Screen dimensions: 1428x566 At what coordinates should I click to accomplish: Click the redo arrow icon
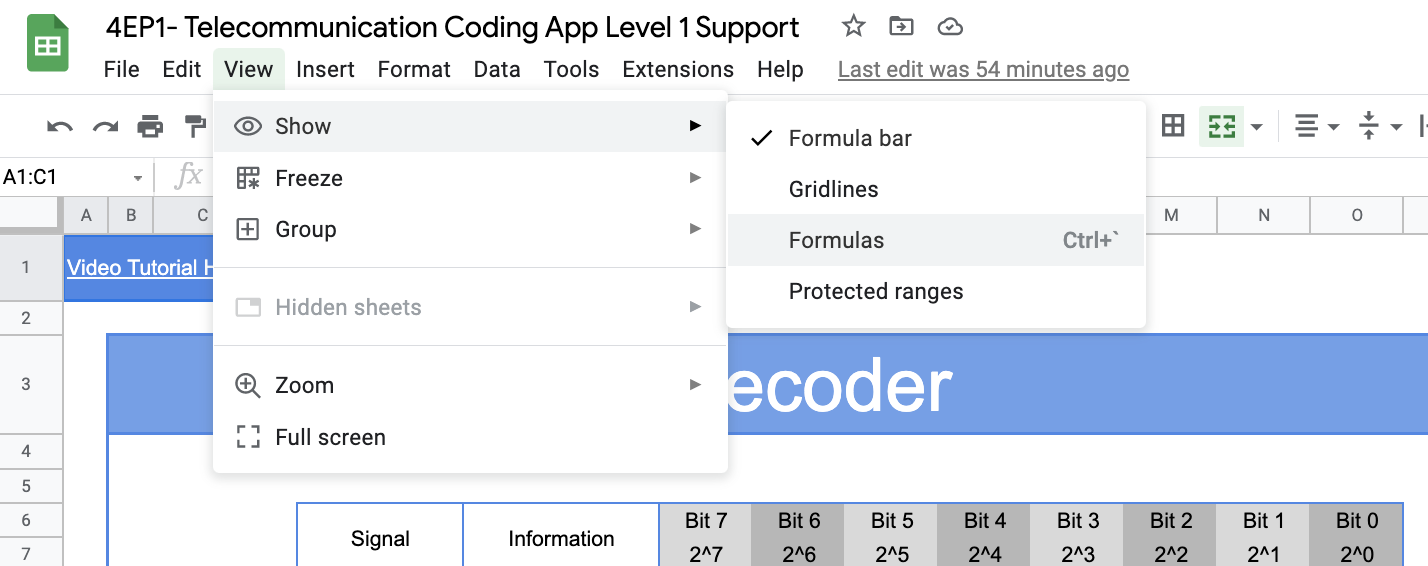tap(105, 127)
